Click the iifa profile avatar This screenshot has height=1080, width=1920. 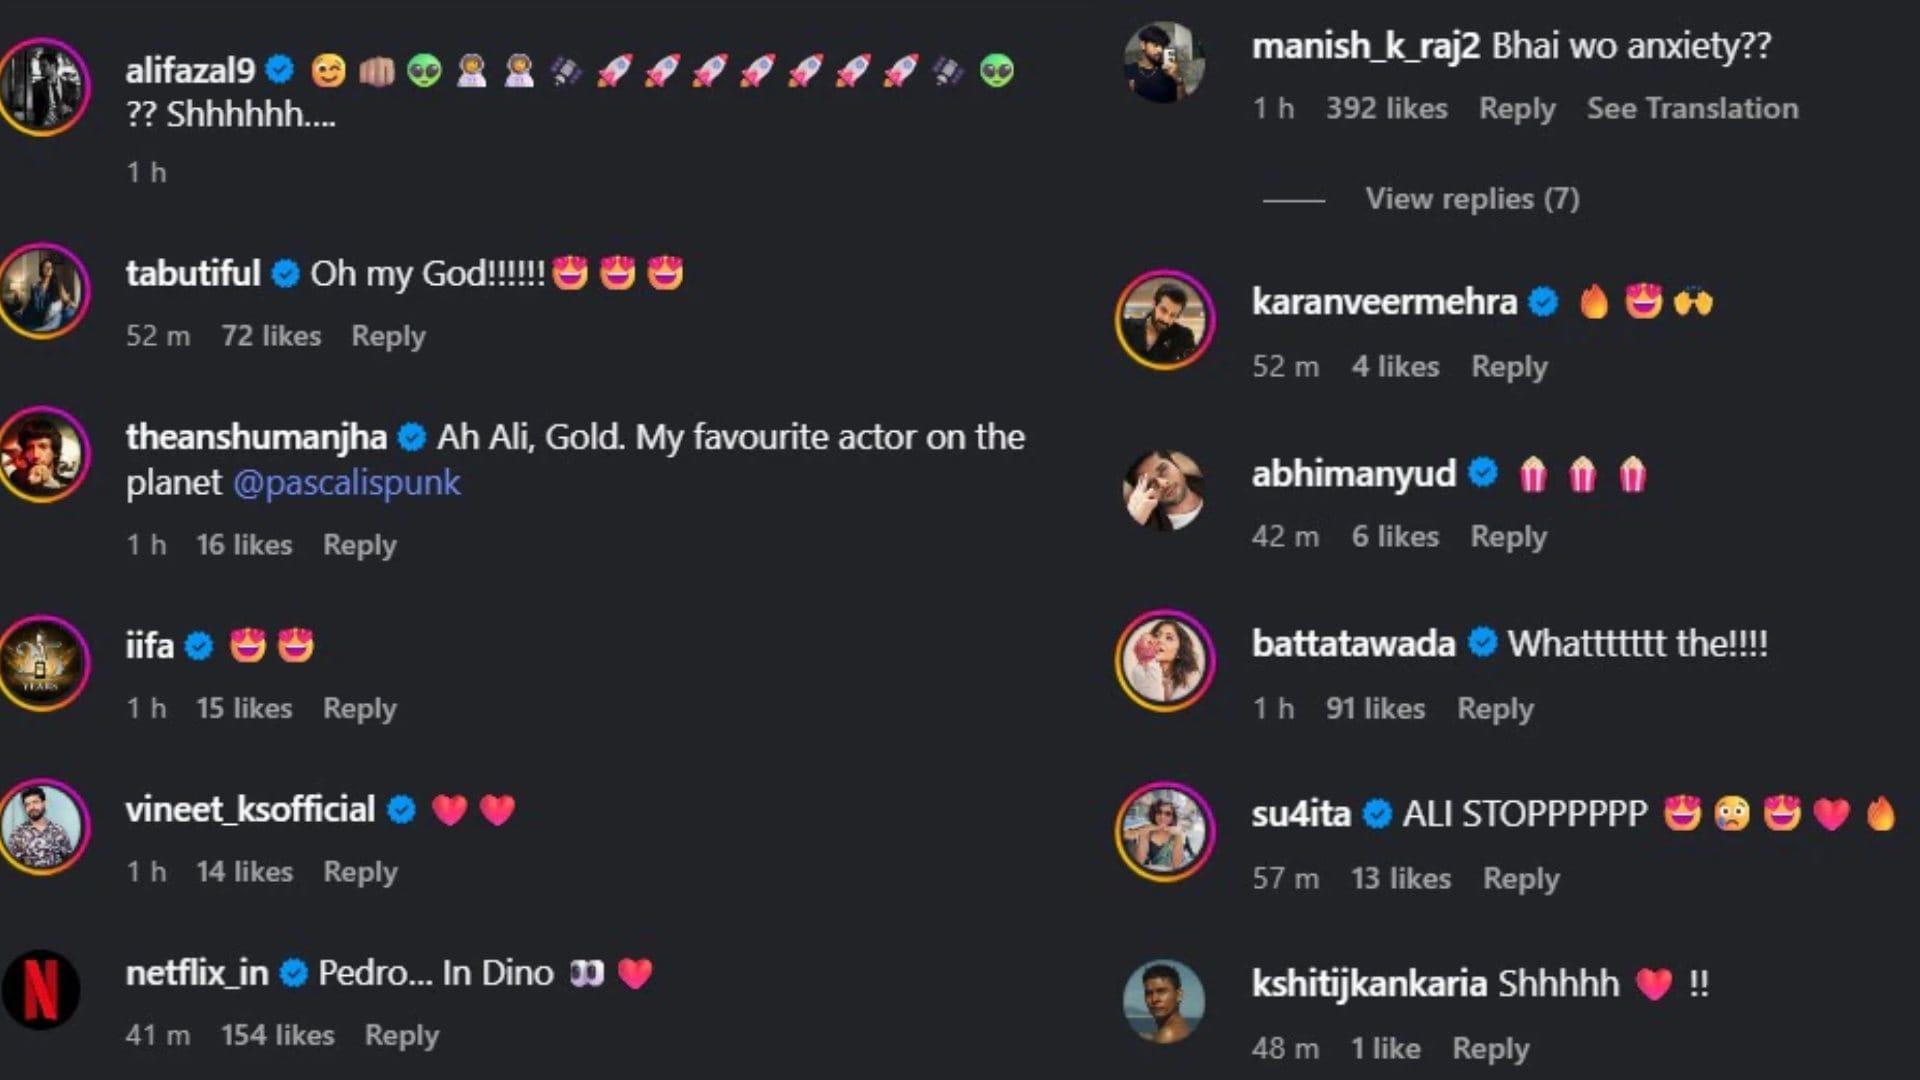42,663
